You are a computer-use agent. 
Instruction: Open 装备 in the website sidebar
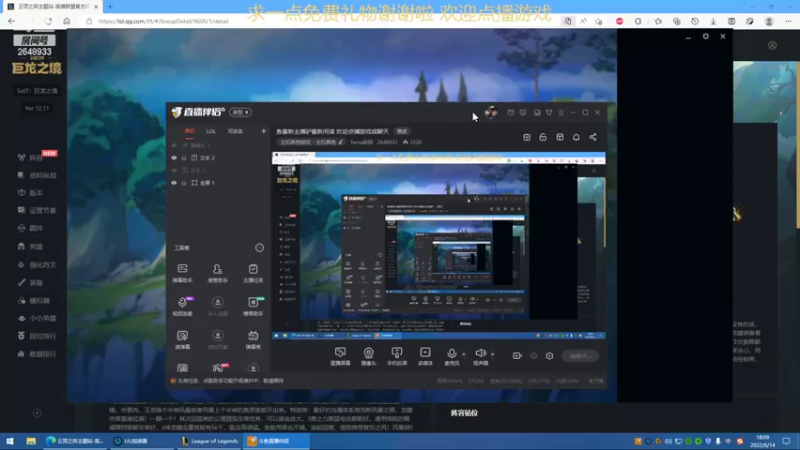click(x=31, y=283)
